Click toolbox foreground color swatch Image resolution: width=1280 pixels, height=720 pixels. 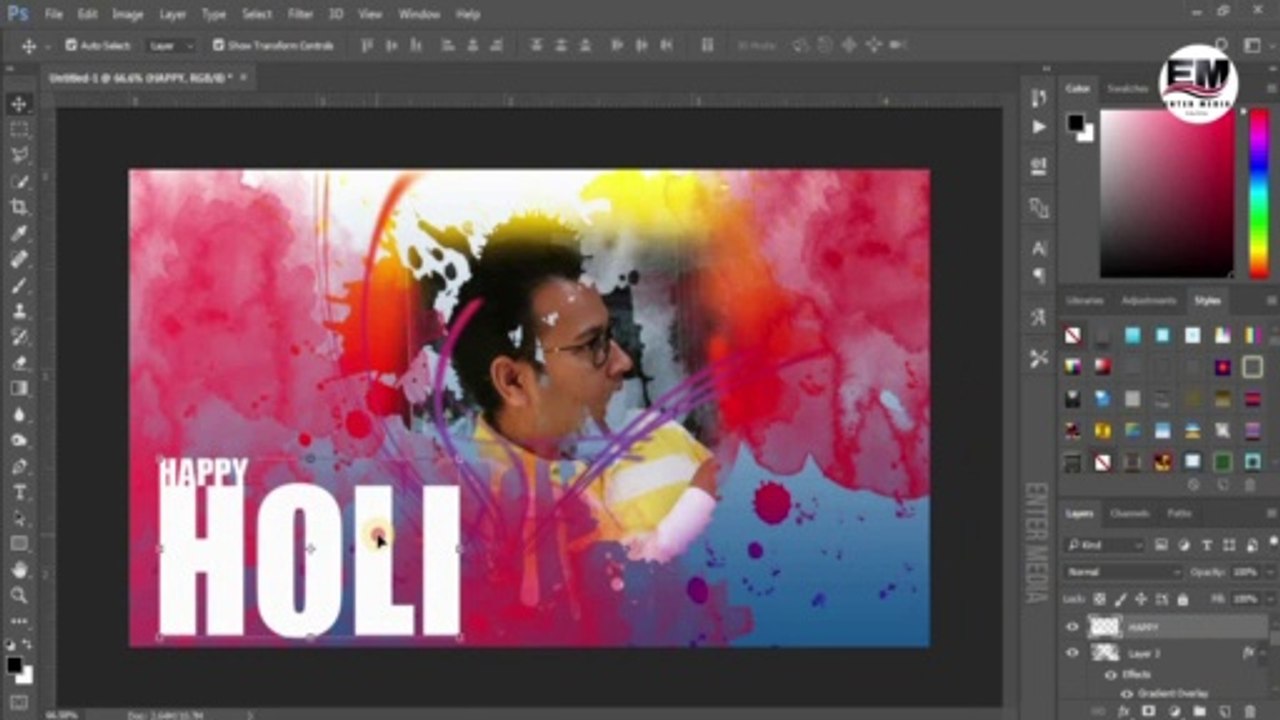tap(14, 666)
